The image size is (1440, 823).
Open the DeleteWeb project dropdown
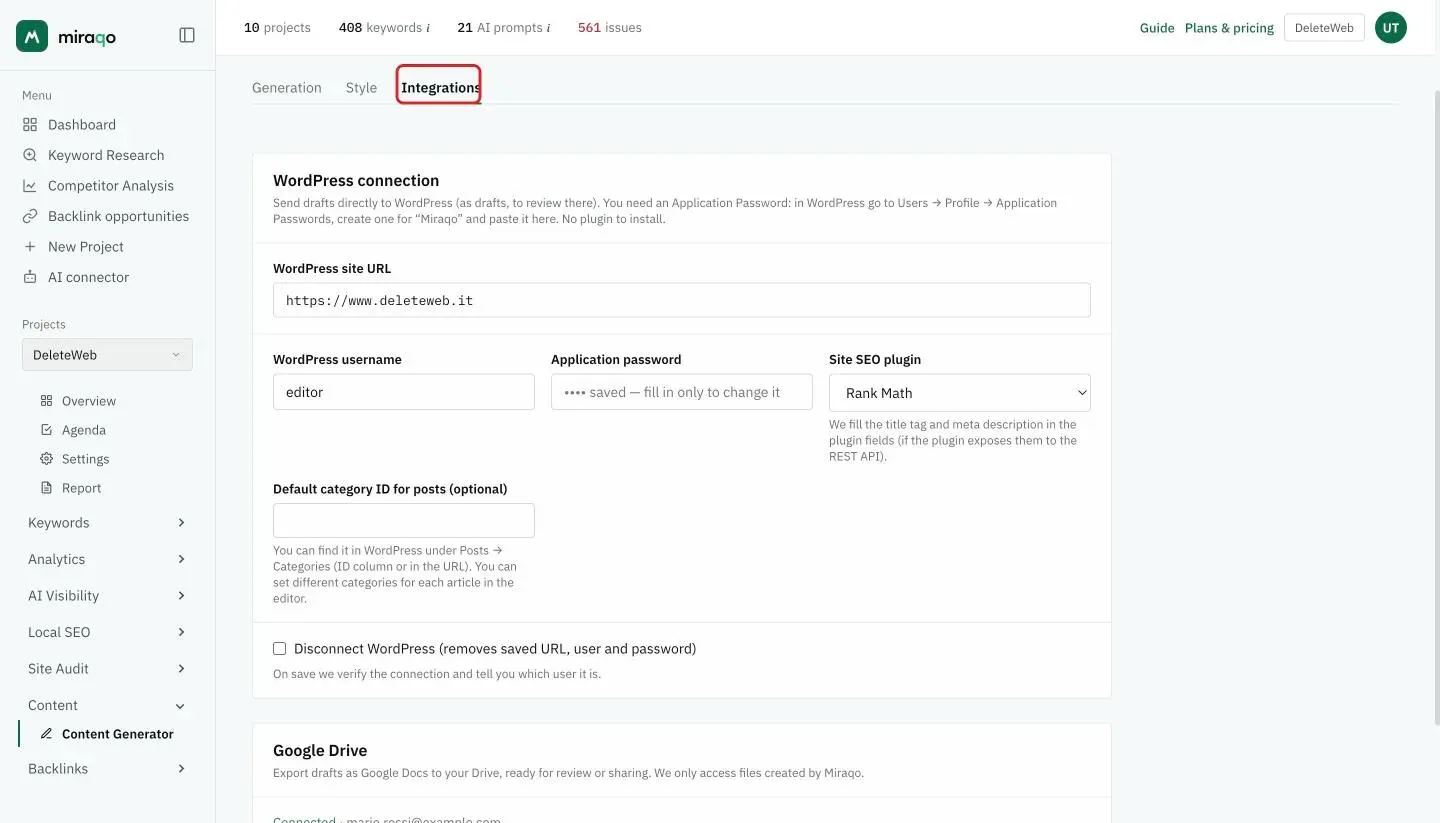(x=107, y=355)
